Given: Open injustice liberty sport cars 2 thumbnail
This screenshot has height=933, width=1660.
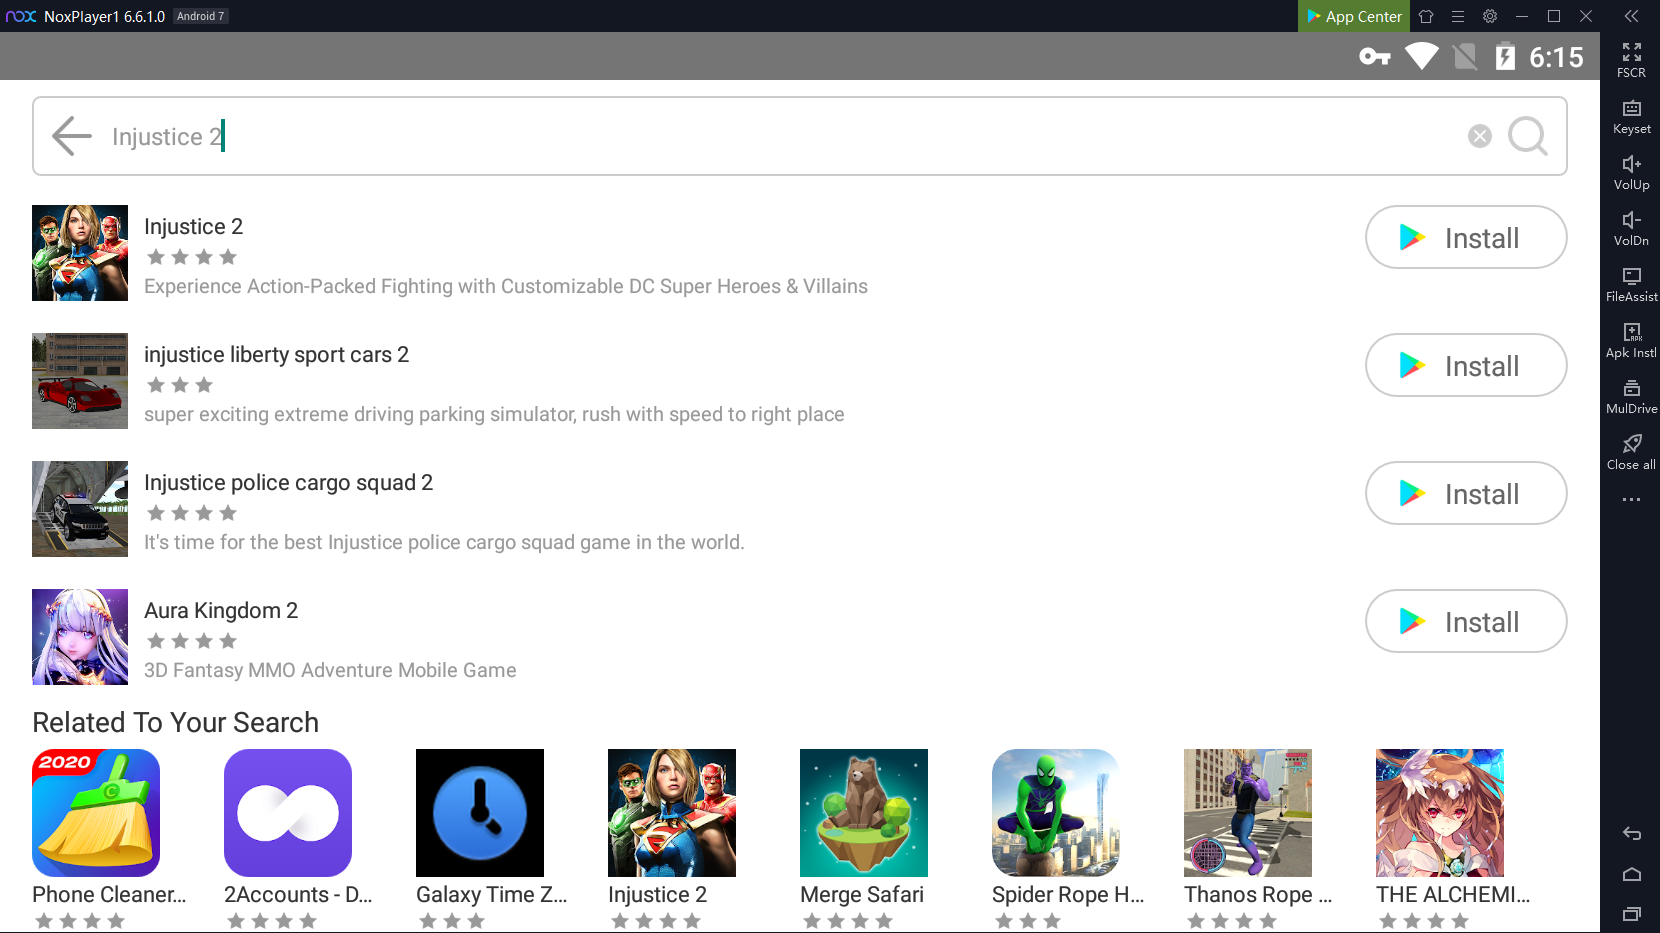Looking at the screenshot, I should (80, 381).
